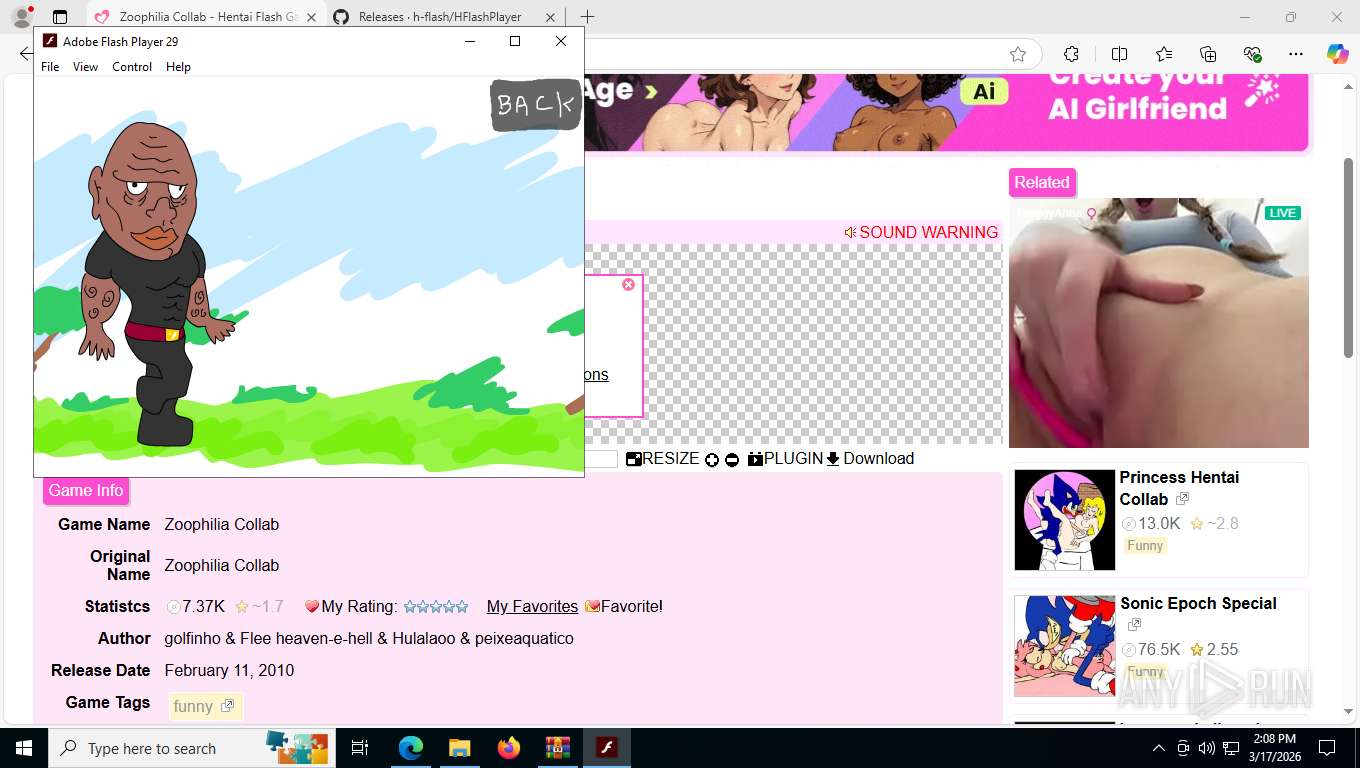Click the page vertical scrollbar
Viewport: 1360px width, 768px height.
tap(1349, 257)
